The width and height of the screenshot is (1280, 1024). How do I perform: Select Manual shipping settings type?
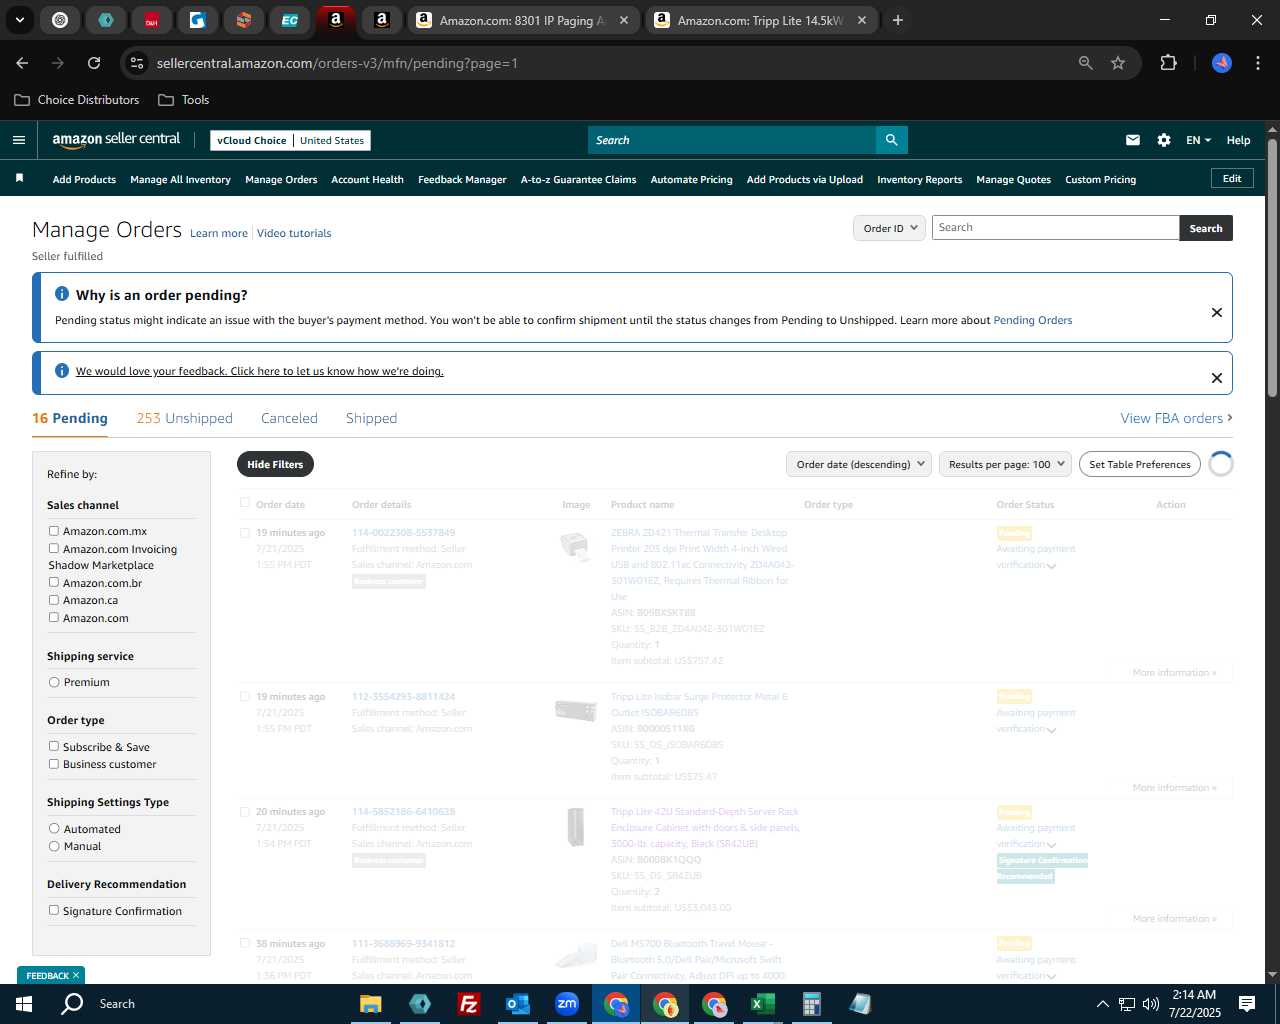[54, 846]
